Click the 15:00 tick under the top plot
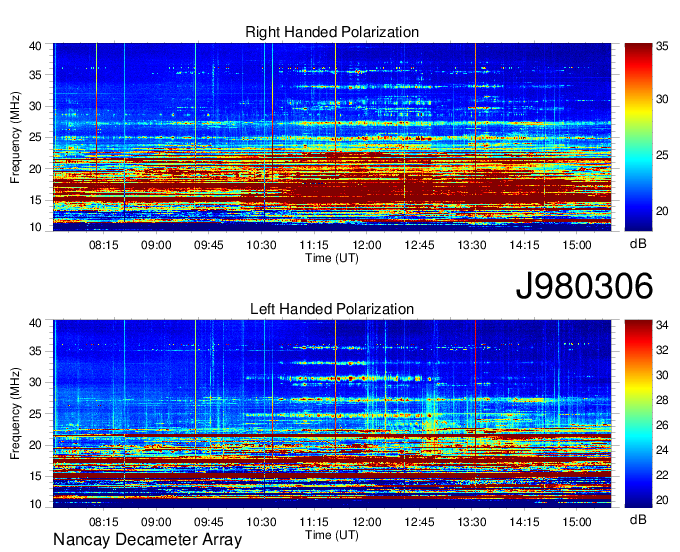Screen dimensions: 680x552 click(x=577, y=245)
